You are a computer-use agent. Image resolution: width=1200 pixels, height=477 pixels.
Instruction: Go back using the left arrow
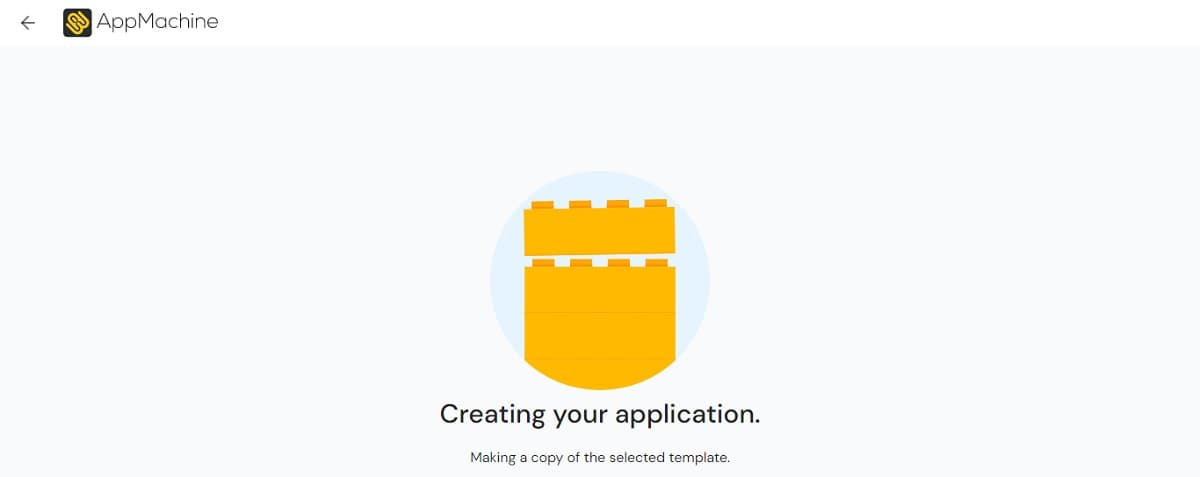28,22
